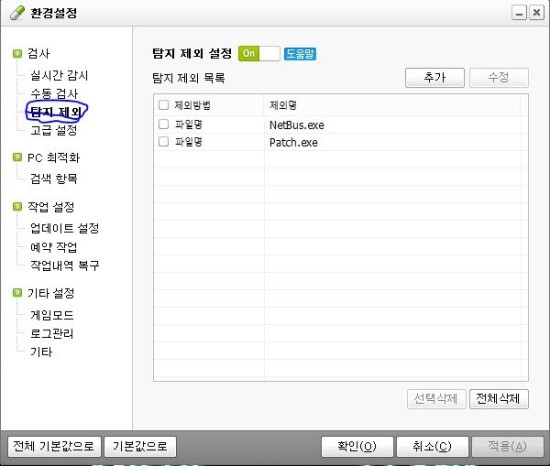Screen dimensions: 550x466
Task: Toggle the 탐지 제외 설정 On switch
Action: 259,54
